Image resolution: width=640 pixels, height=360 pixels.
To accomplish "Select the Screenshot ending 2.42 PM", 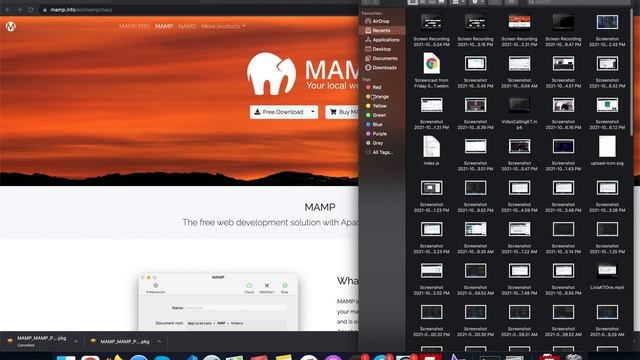I will [x=607, y=30].
